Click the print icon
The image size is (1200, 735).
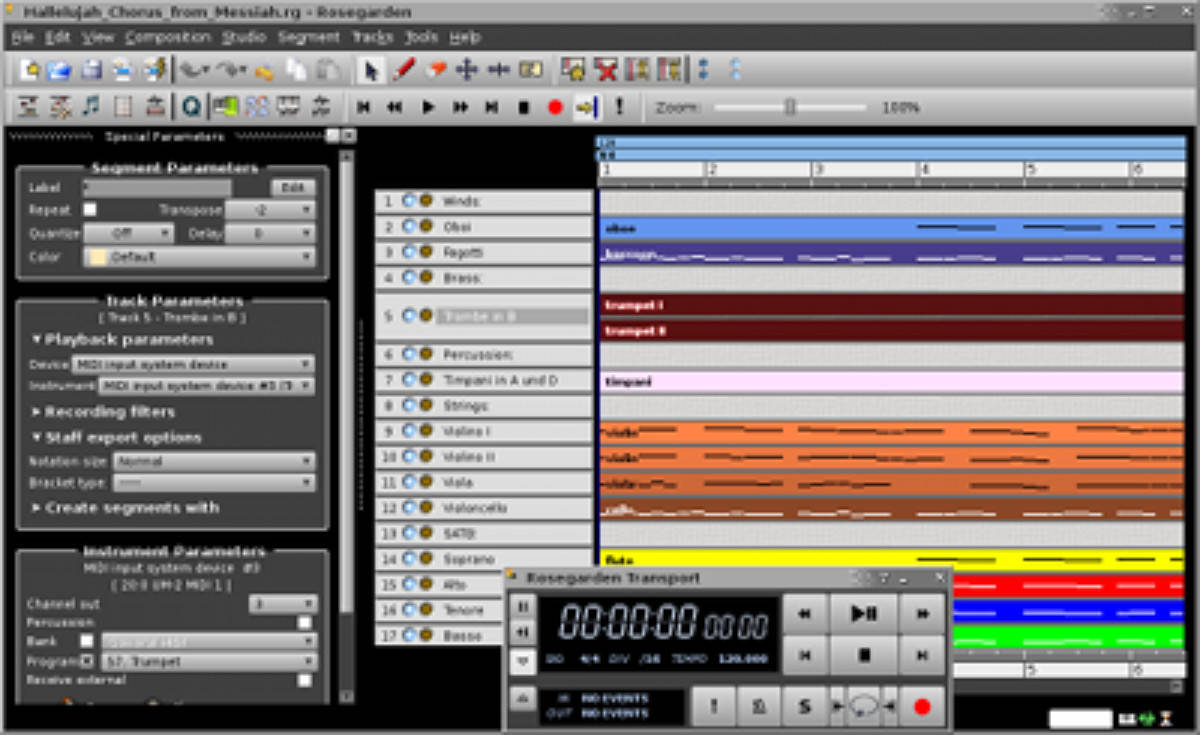pos(122,70)
